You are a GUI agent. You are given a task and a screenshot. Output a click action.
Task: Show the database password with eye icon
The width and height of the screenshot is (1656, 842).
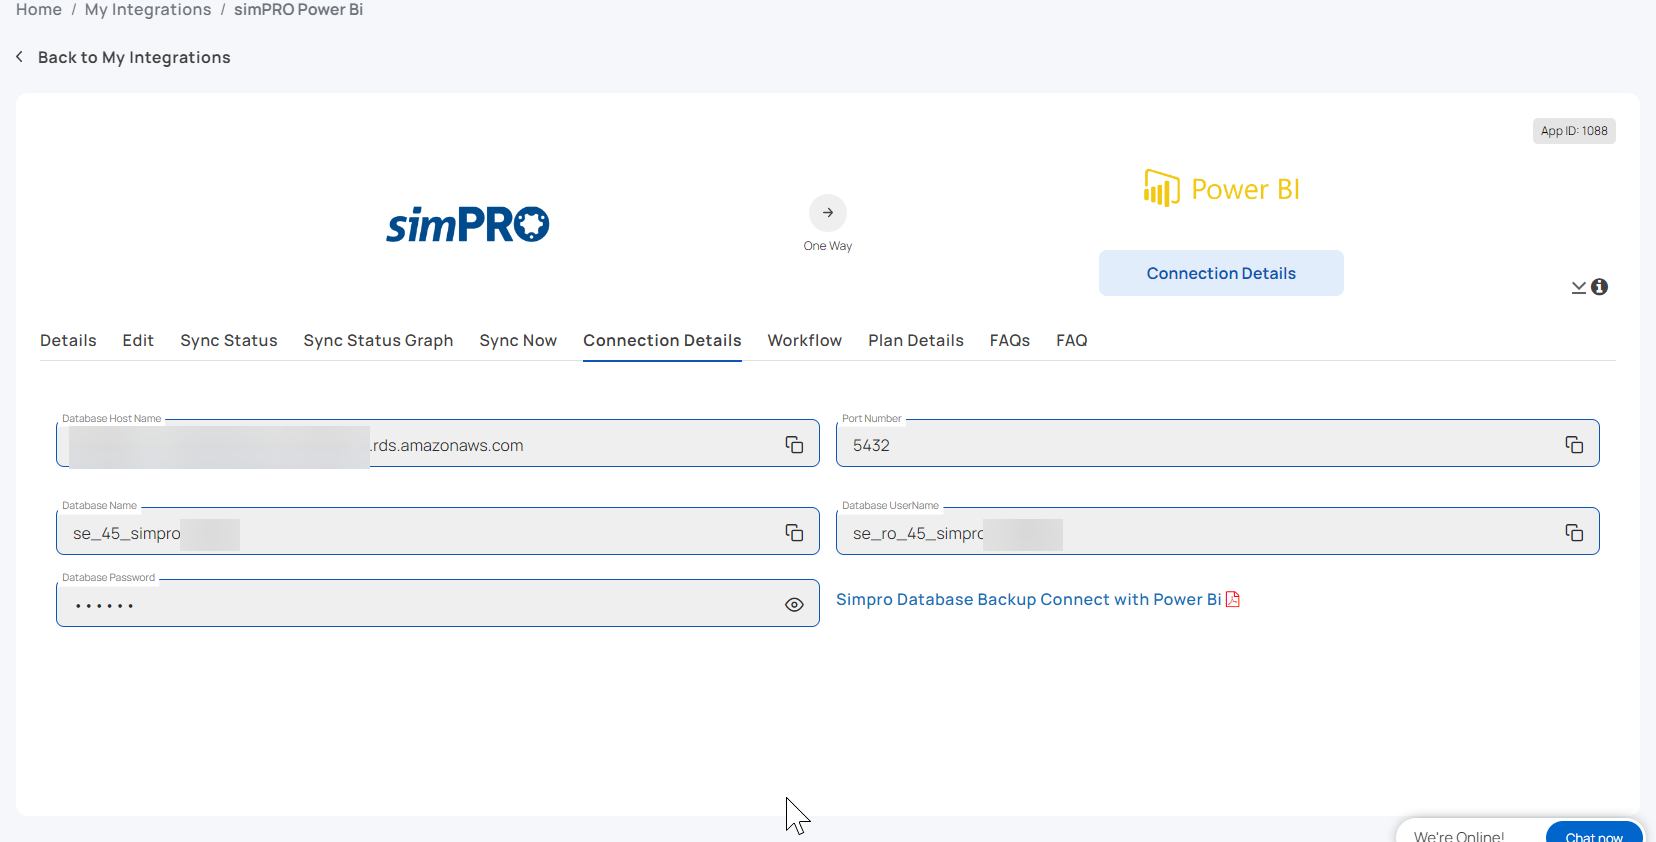click(x=794, y=605)
